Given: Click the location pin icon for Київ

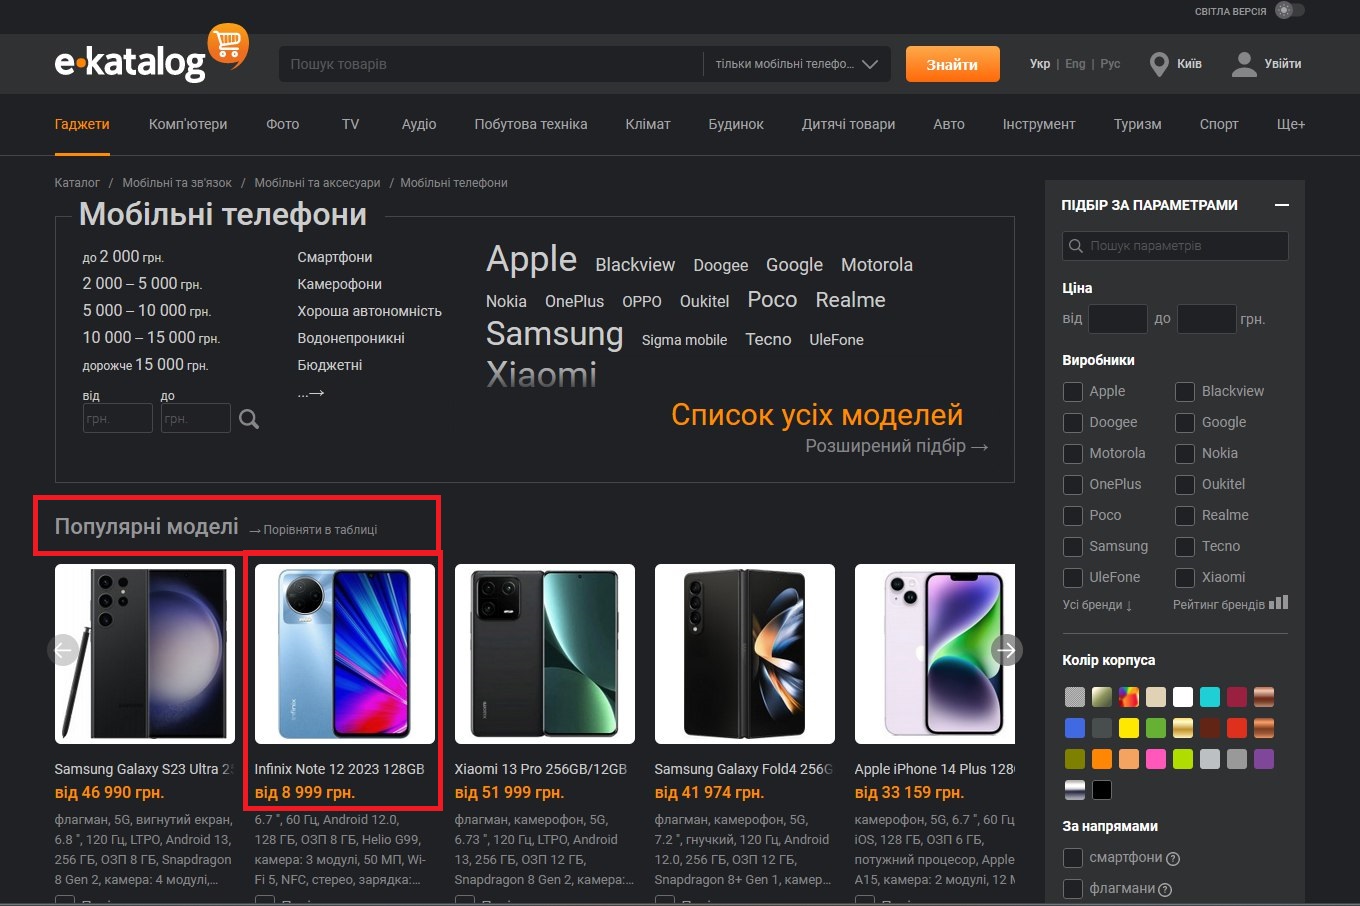Looking at the screenshot, I should pos(1159,64).
